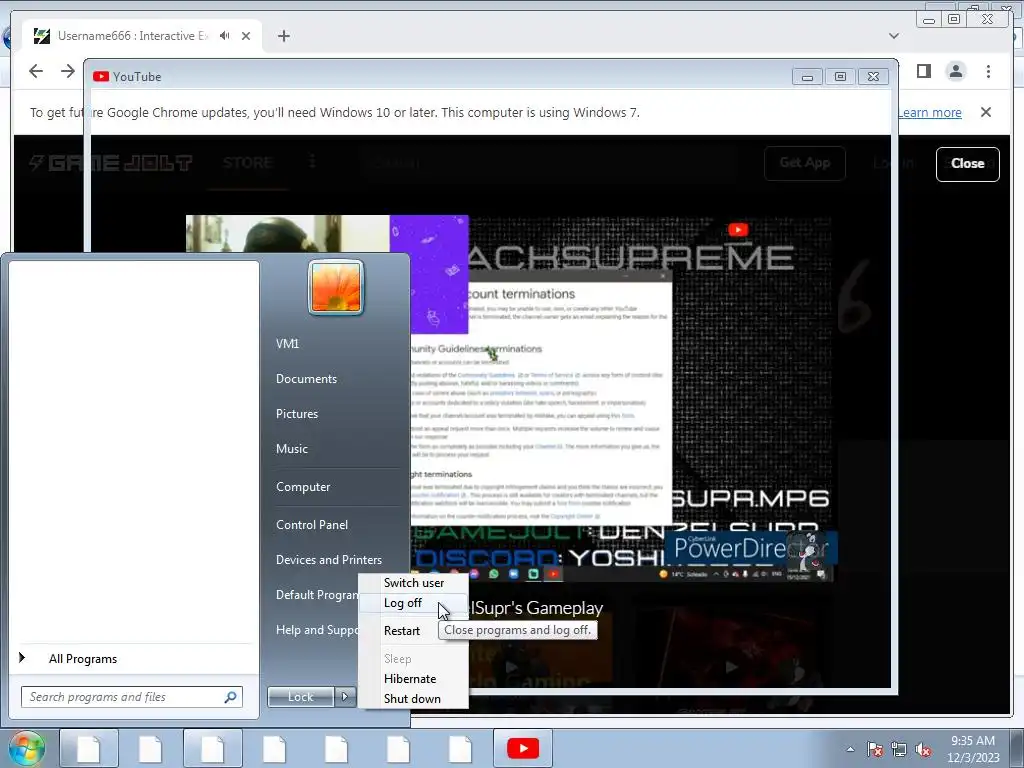Image resolution: width=1024 pixels, height=768 pixels.
Task: Open VM1 user folder
Action: pos(287,344)
